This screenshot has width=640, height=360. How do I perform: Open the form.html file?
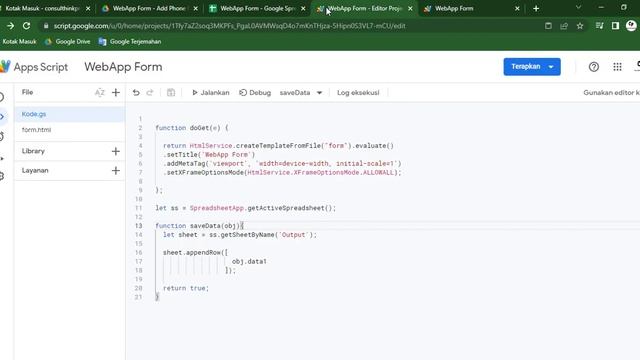pyautogui.click(x=70, y=130)
